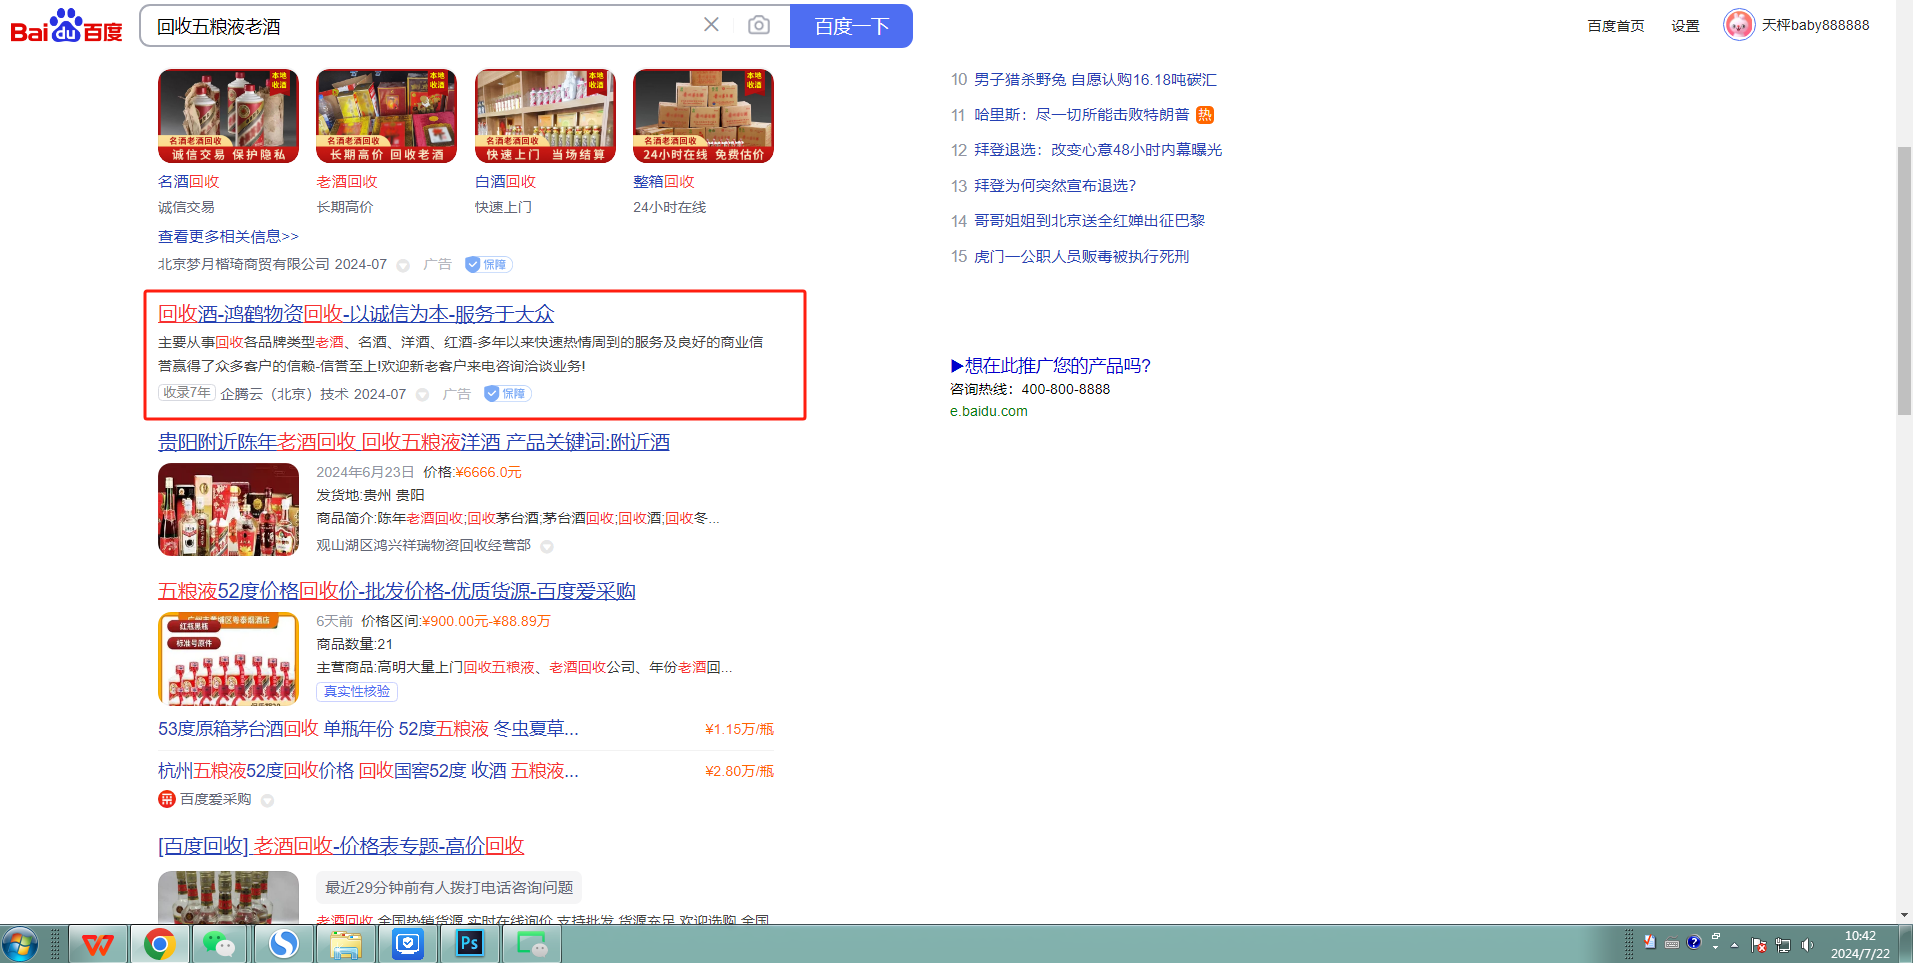
Task: Open Photoshop from the taskbar
Action: click(469, 944)
